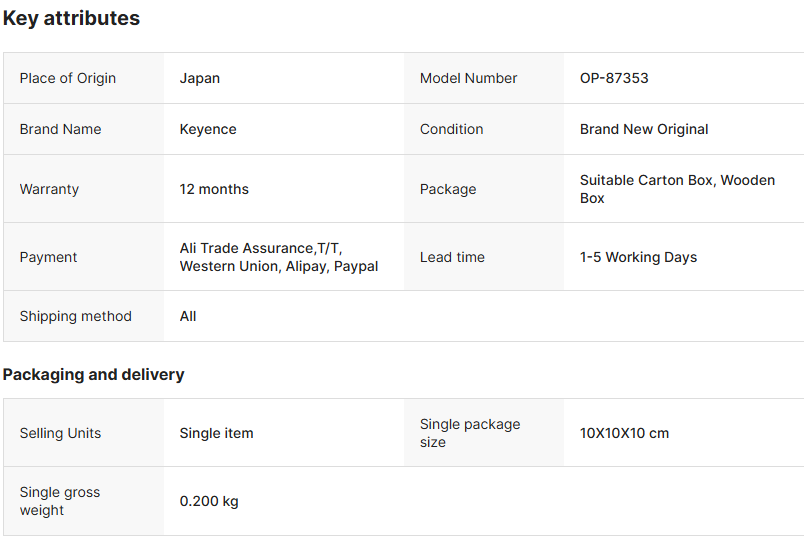Select the 0.200 kg weight value
The width and height of the screenshot is (804, 538).
click(x=209, y=501)
